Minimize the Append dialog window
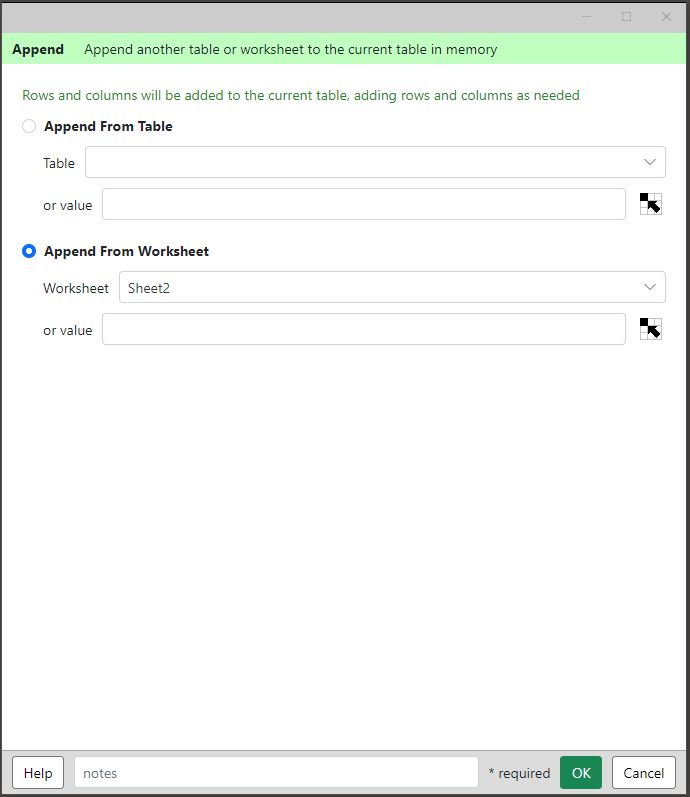This screenshot has height=797, width=690. pyautogui.click(x=586, y=17)
